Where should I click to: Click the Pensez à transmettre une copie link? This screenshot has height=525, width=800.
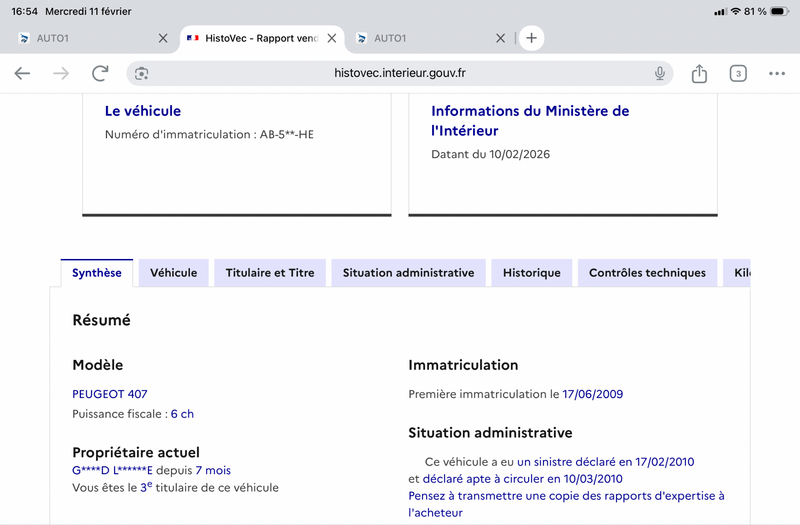point(566,496)
